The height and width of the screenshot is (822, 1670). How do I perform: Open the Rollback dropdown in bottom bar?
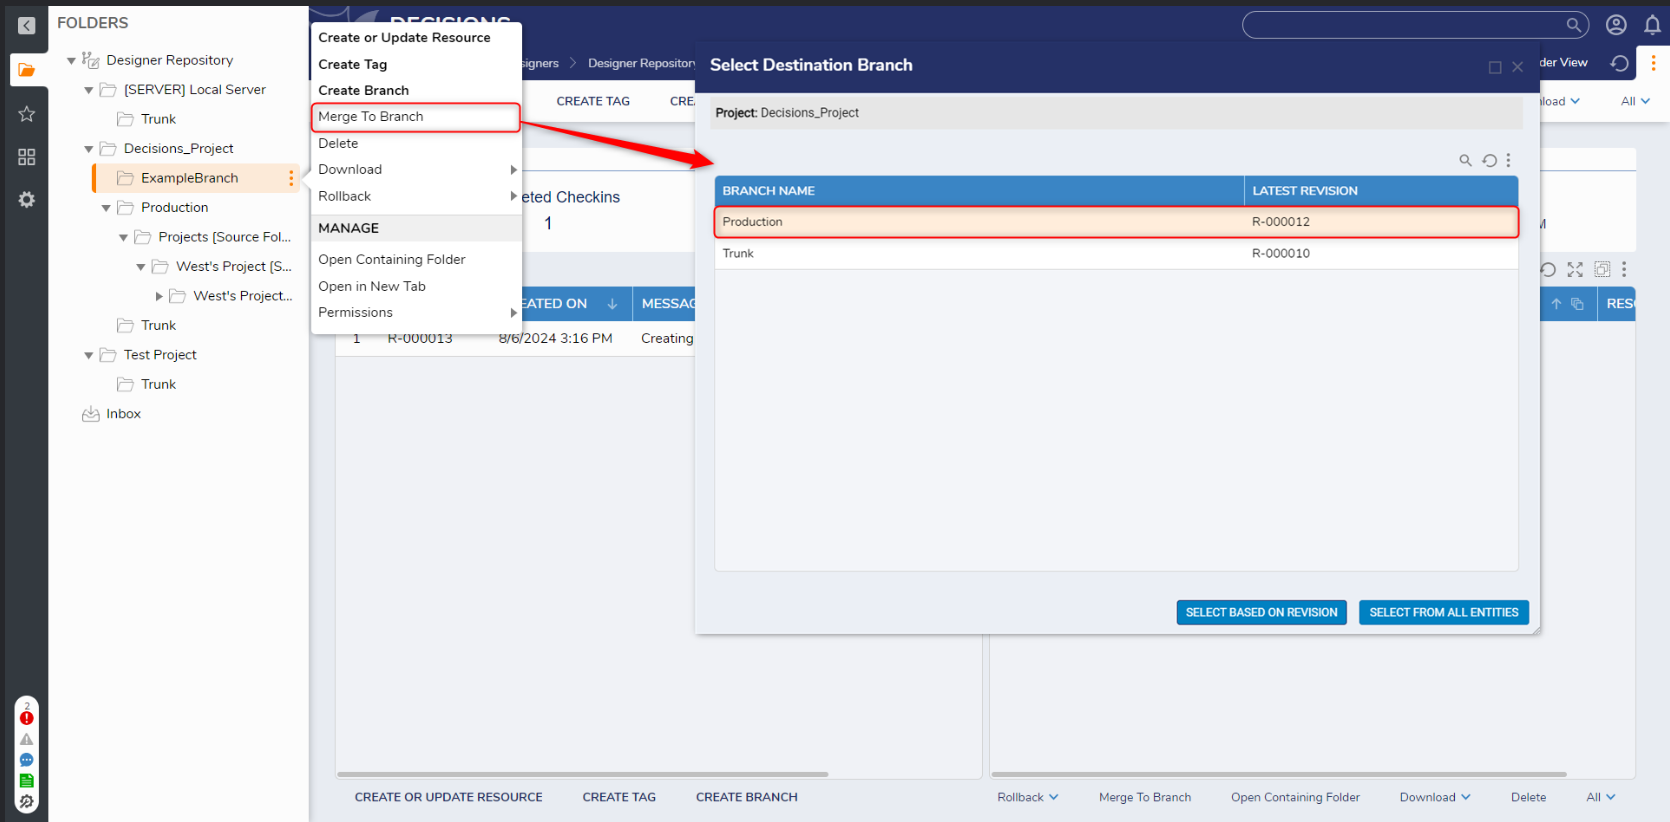(x=1027, y=797)
